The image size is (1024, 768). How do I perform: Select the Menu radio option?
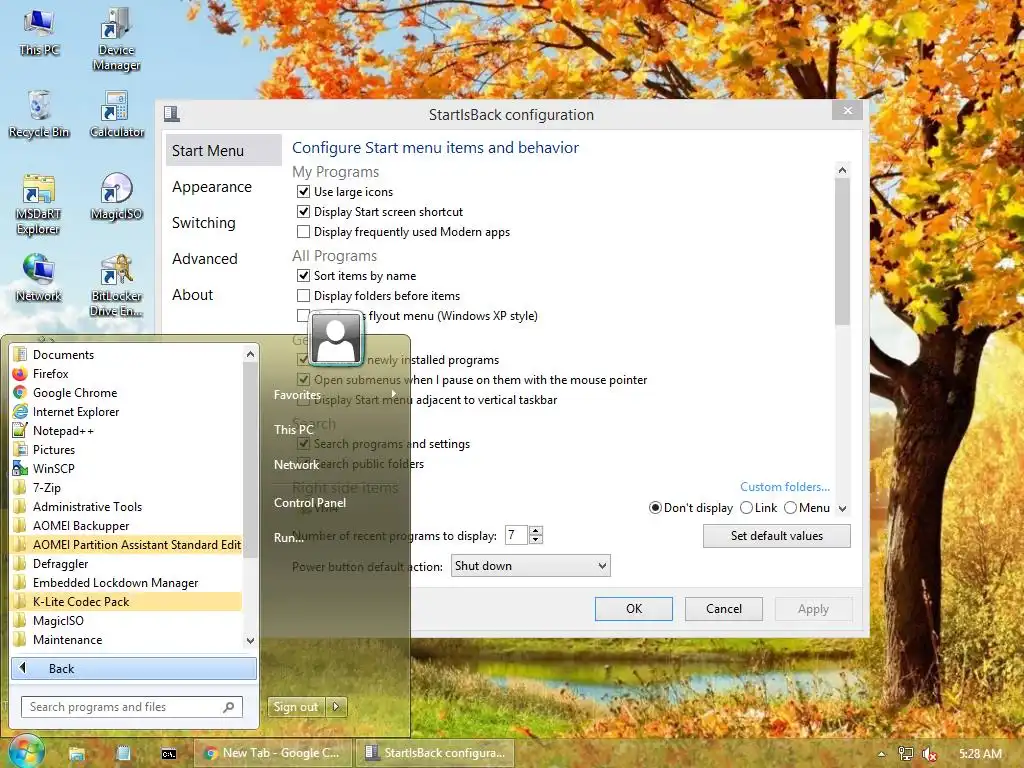(x=790, y=507)
